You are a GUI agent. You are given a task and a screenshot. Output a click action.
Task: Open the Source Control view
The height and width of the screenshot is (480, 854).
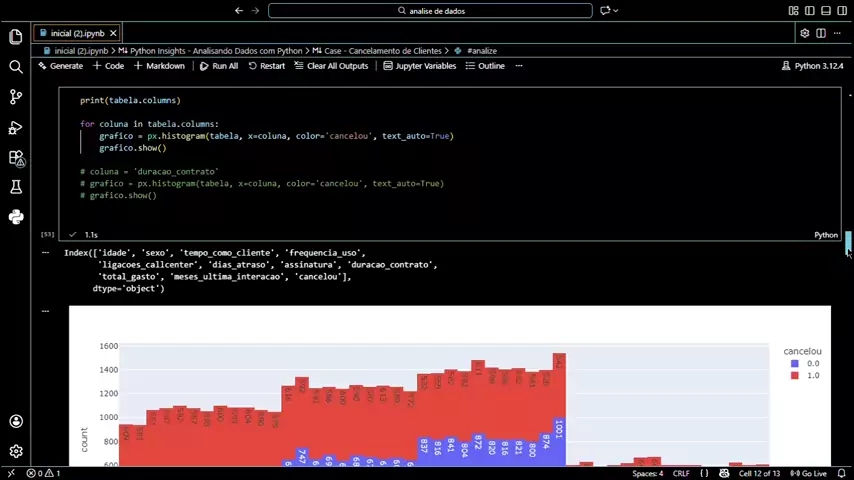coord(16,97)
